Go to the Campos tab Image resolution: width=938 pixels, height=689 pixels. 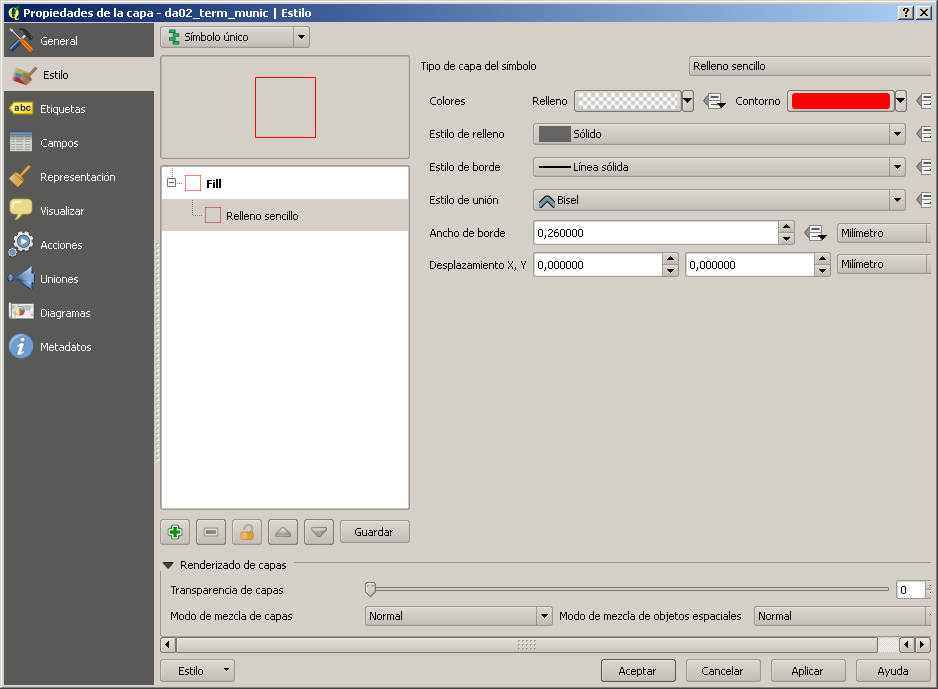pyautogui.click(x=79, y=143)
